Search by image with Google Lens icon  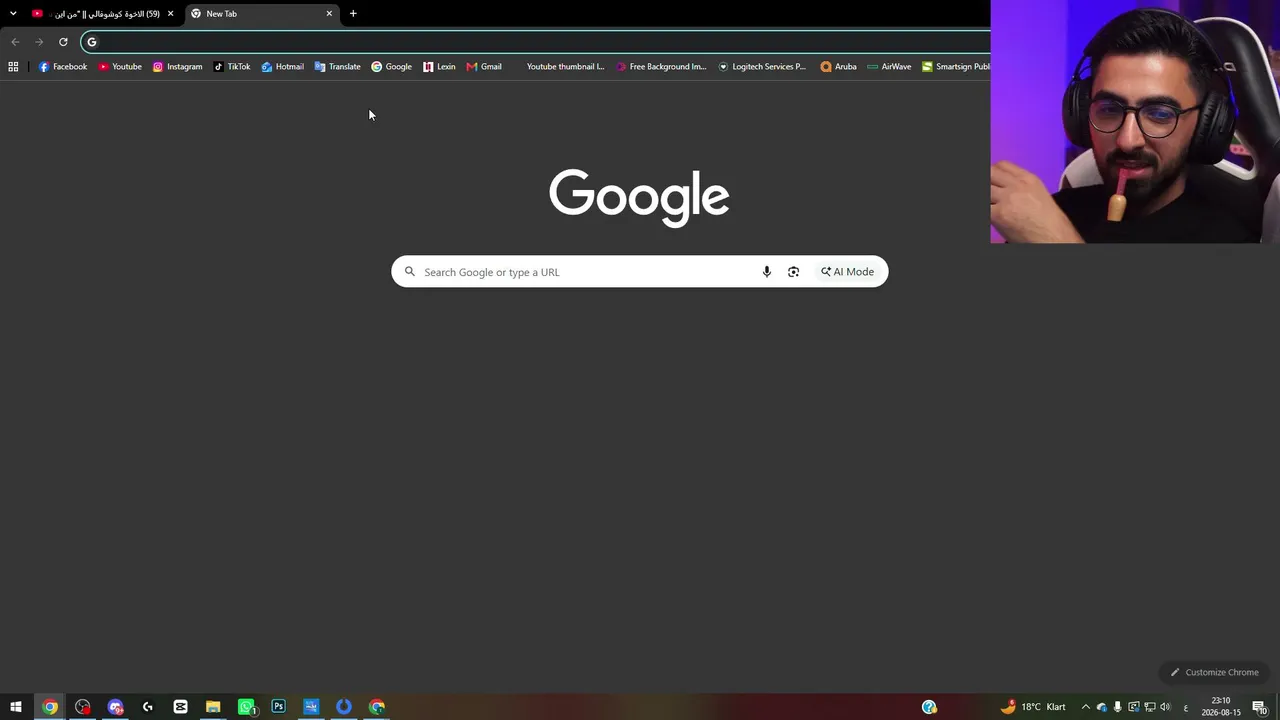click(794, 272)
